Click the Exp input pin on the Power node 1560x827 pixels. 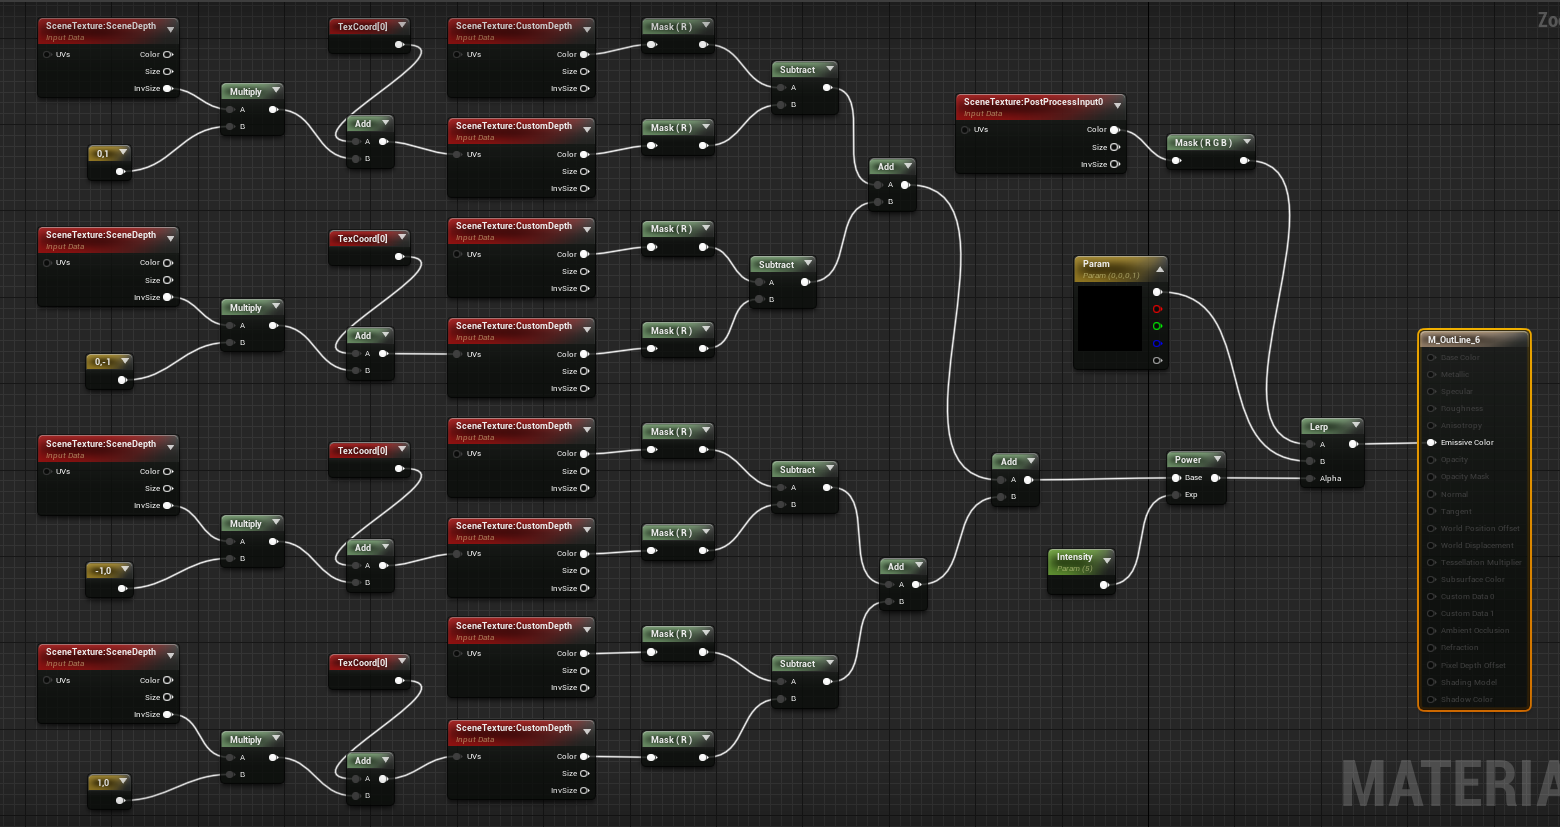click(x=1176, y=494)
